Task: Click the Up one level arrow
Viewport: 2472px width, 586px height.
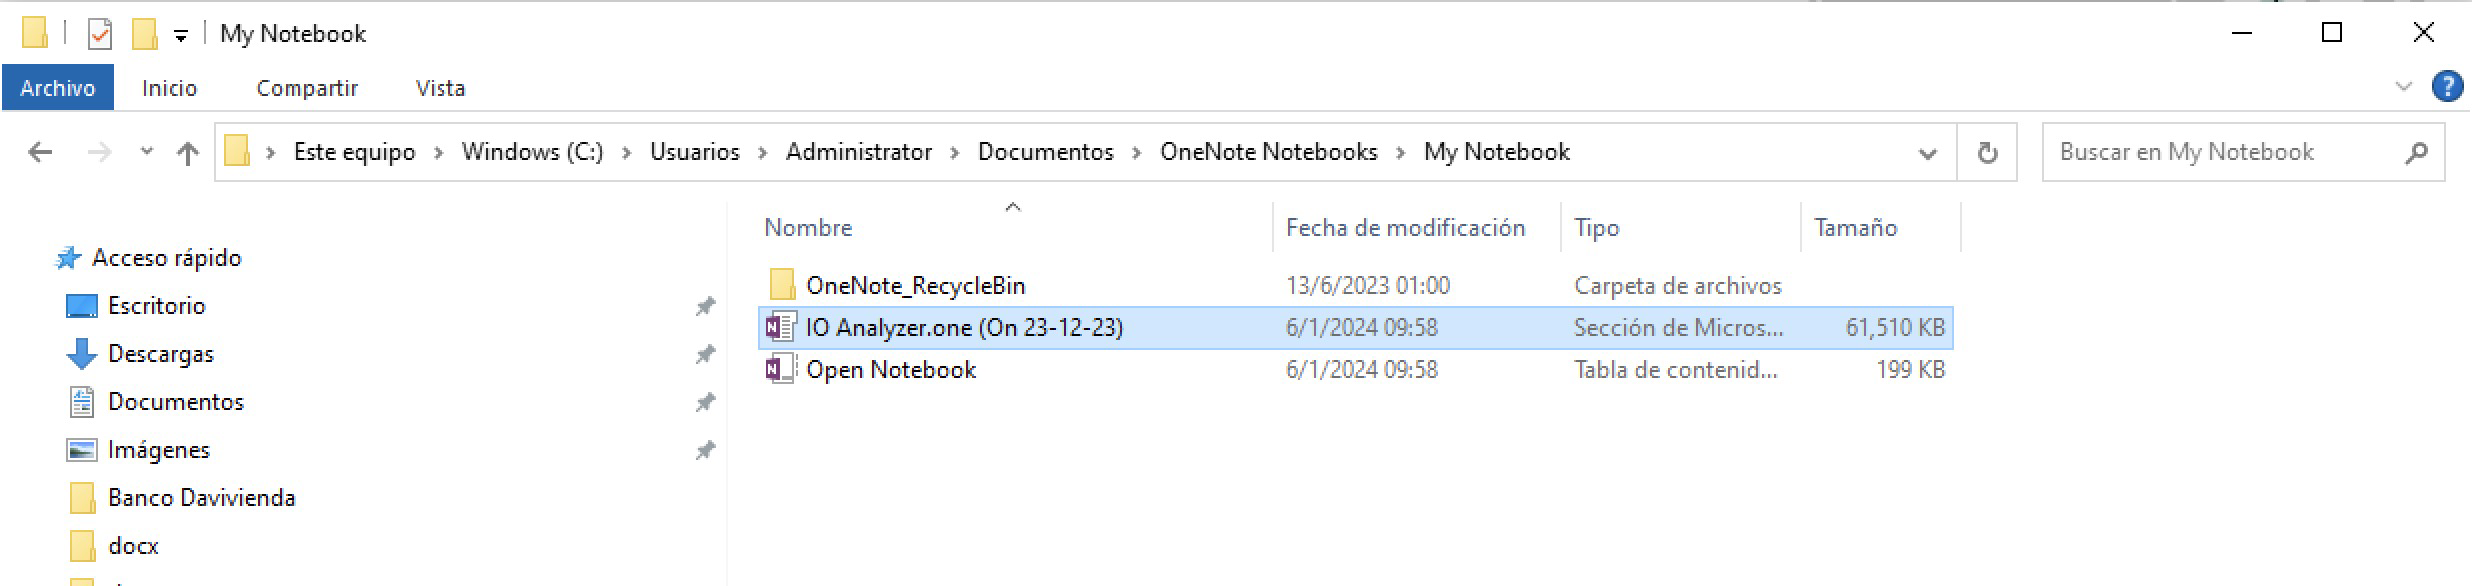Action: point(187,152)
